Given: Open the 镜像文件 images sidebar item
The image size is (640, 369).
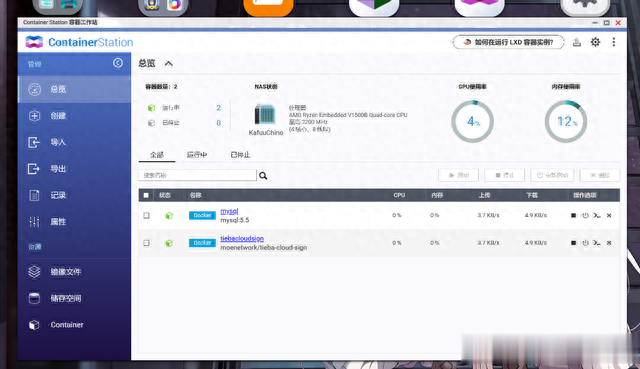Looking at the screenshot, I should click(74, 271).
